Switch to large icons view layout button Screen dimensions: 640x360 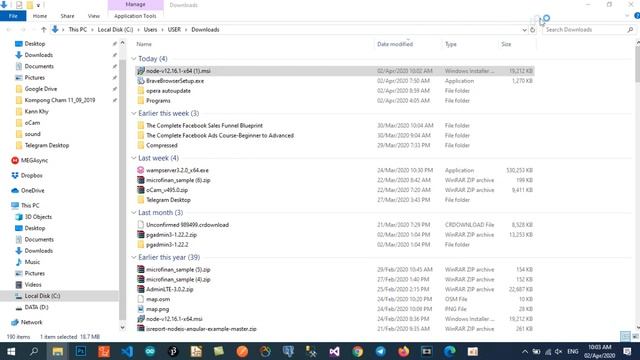[x=635, y=337]
